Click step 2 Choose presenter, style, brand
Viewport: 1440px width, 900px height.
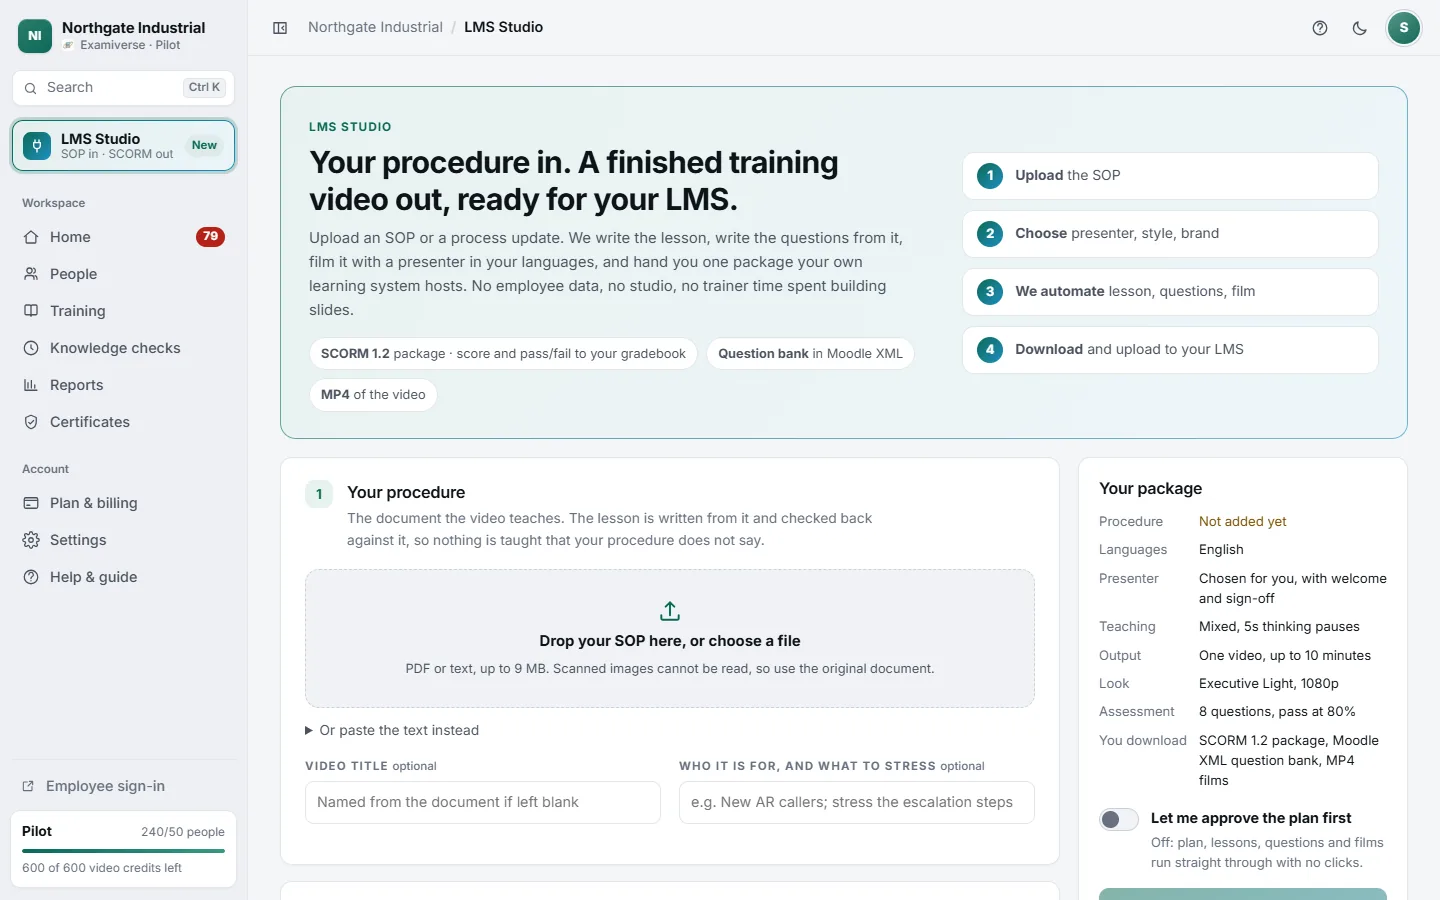point(1170,234)
